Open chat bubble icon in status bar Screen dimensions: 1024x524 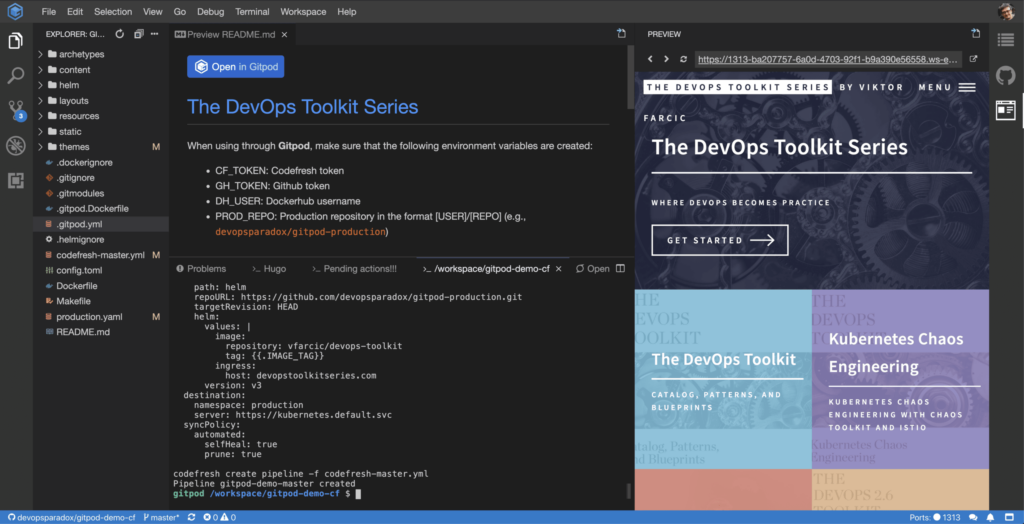point(973,517)
